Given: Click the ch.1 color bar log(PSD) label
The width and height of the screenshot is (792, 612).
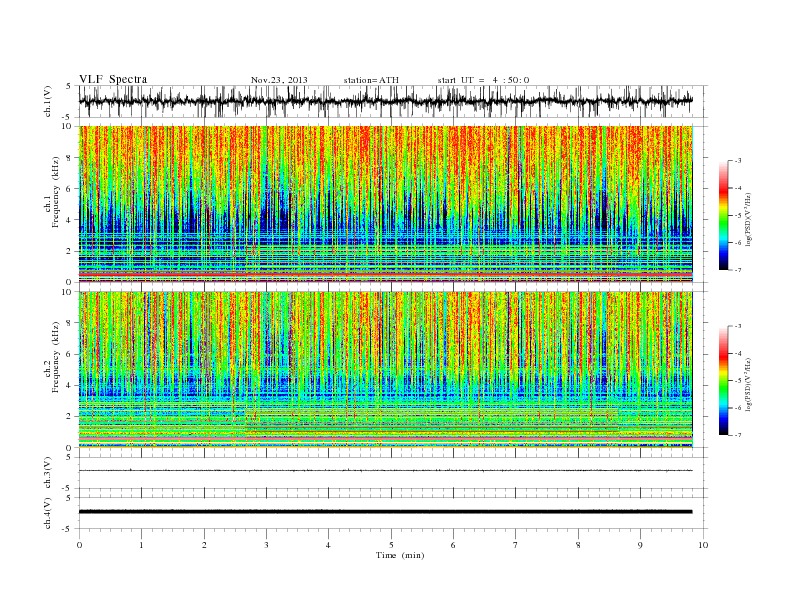Looking at the screenshot, I should coord(749,219).
